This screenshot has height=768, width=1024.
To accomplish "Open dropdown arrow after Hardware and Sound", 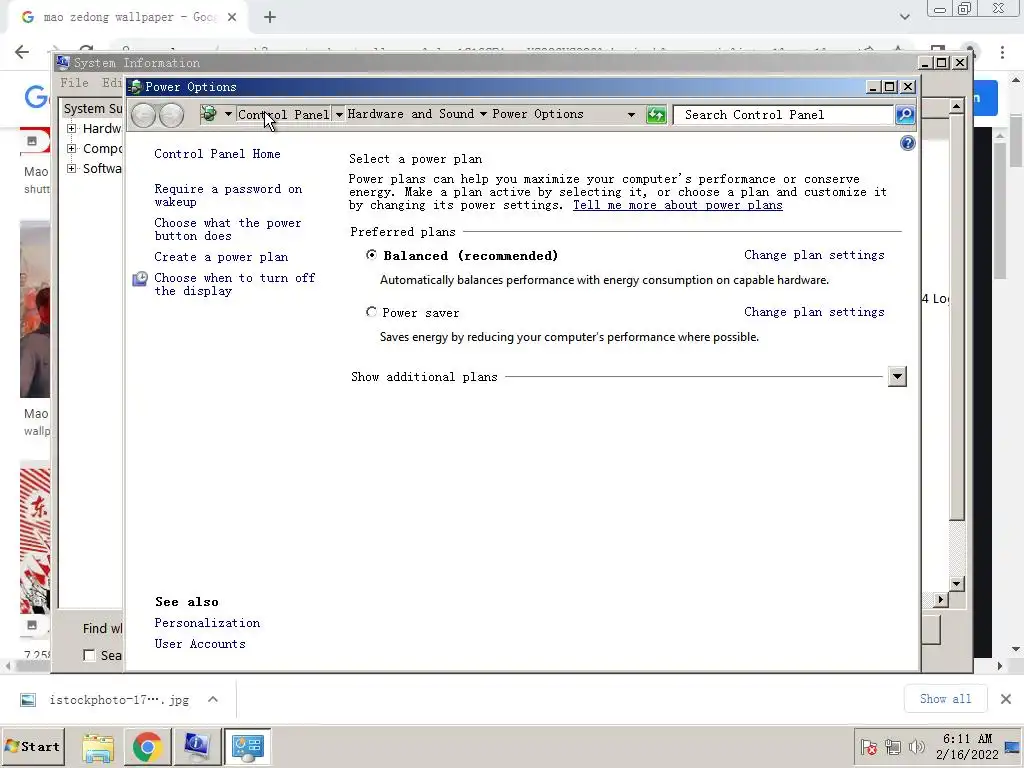I will point(483,114).
